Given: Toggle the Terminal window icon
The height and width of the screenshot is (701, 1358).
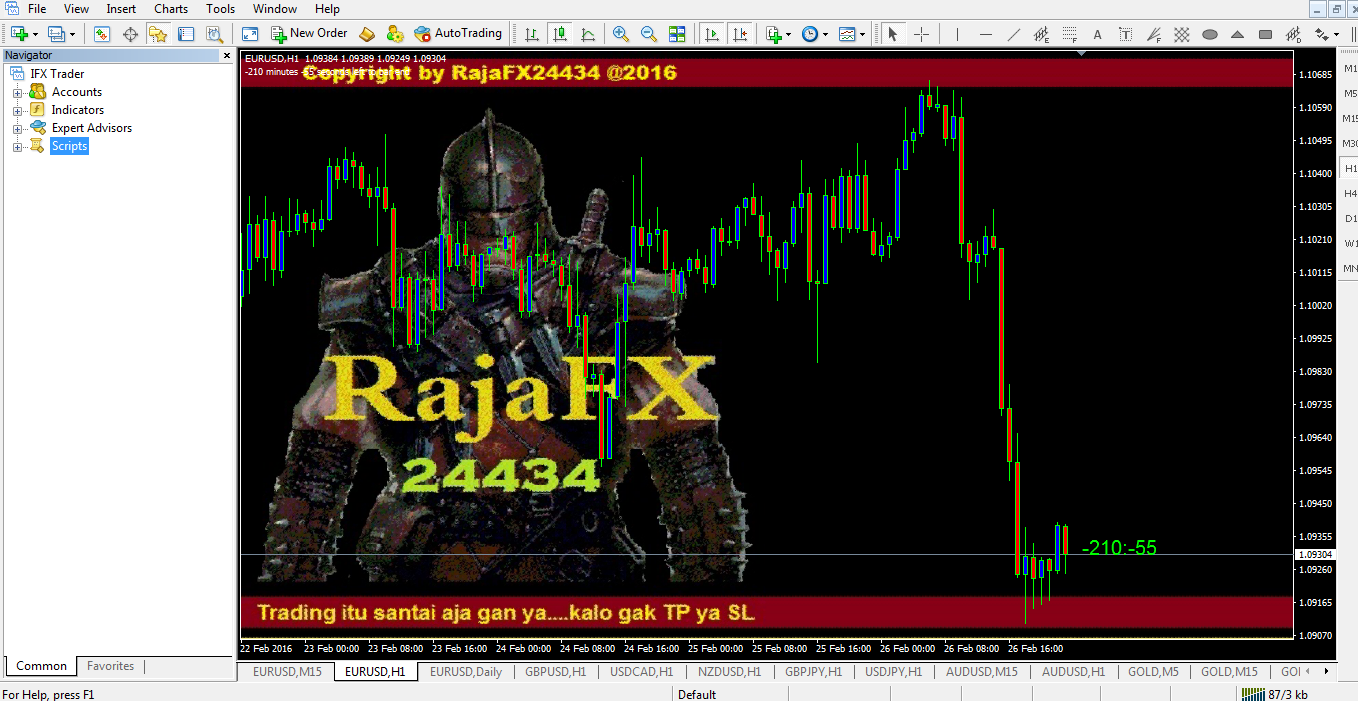Looking at the screenshot, I should coord(186,34).
